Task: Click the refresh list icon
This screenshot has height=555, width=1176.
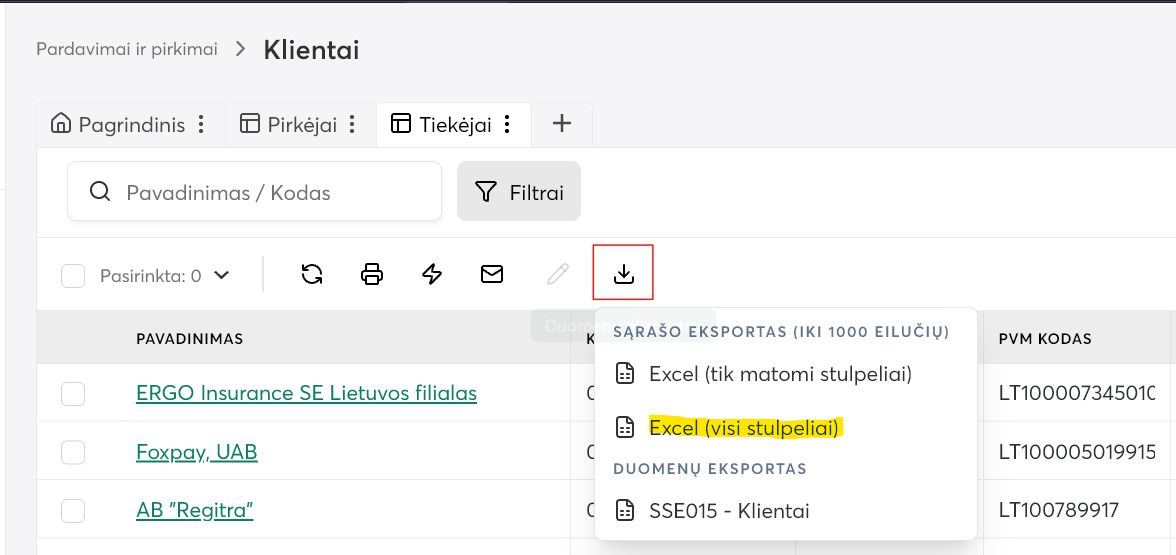Action: 312,274
